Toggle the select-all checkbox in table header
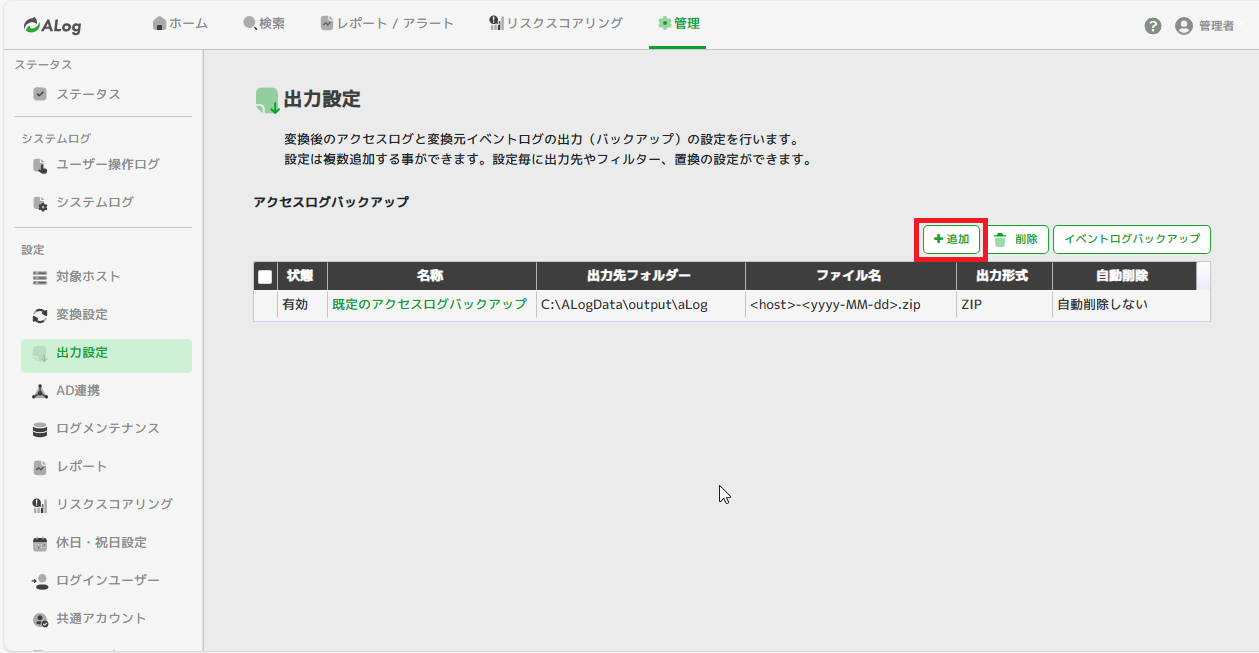 (x=265, y=277)
